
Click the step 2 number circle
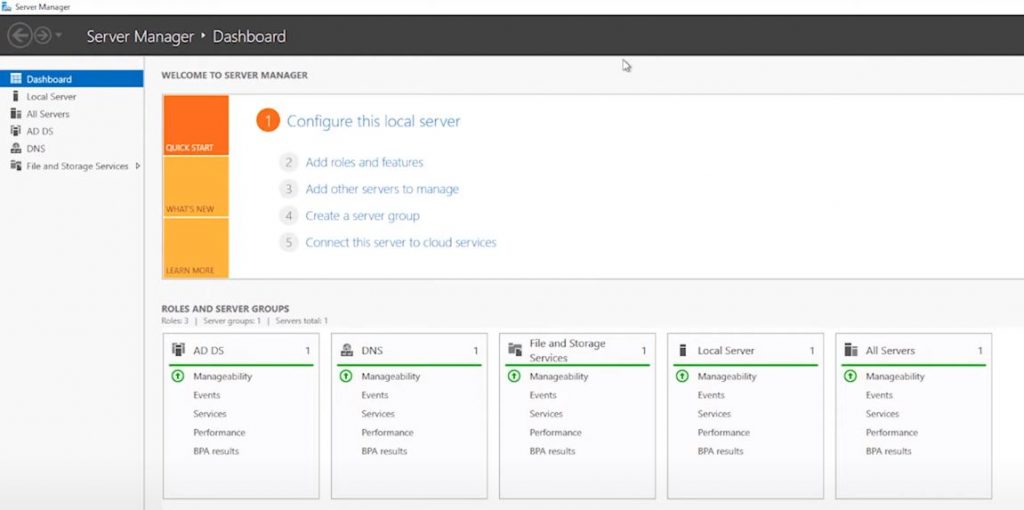click(289, 162)
